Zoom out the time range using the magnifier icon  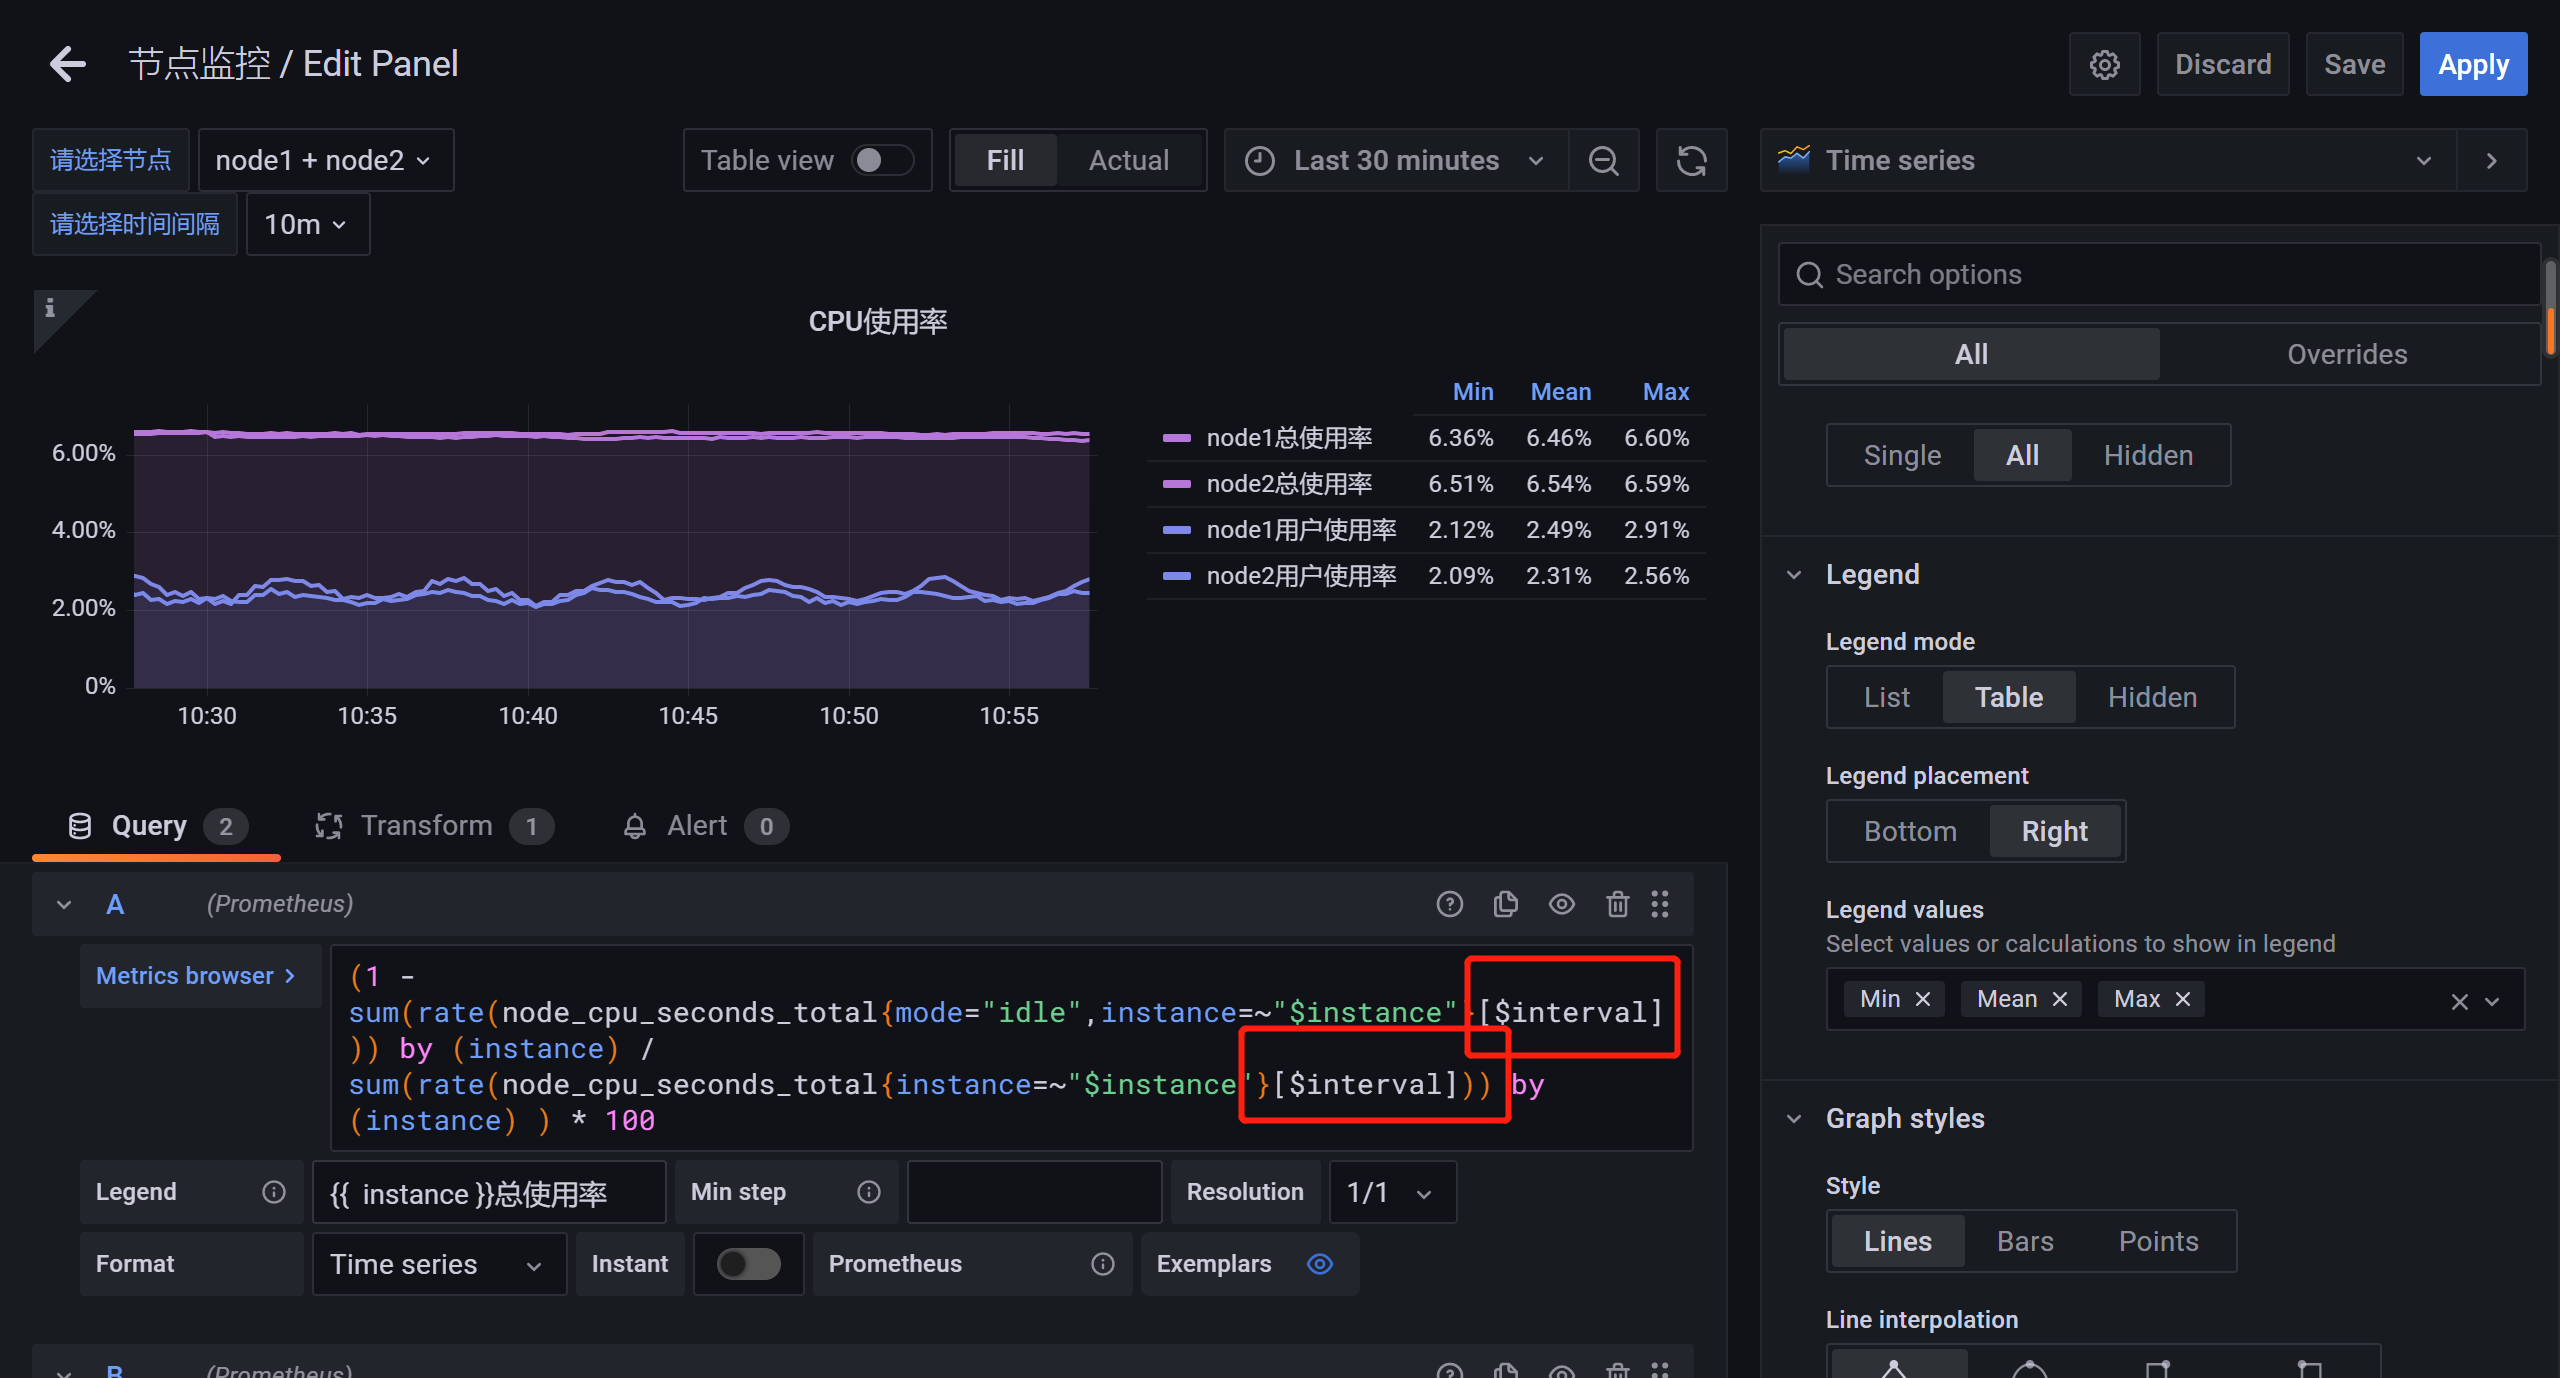(1603, 160)
